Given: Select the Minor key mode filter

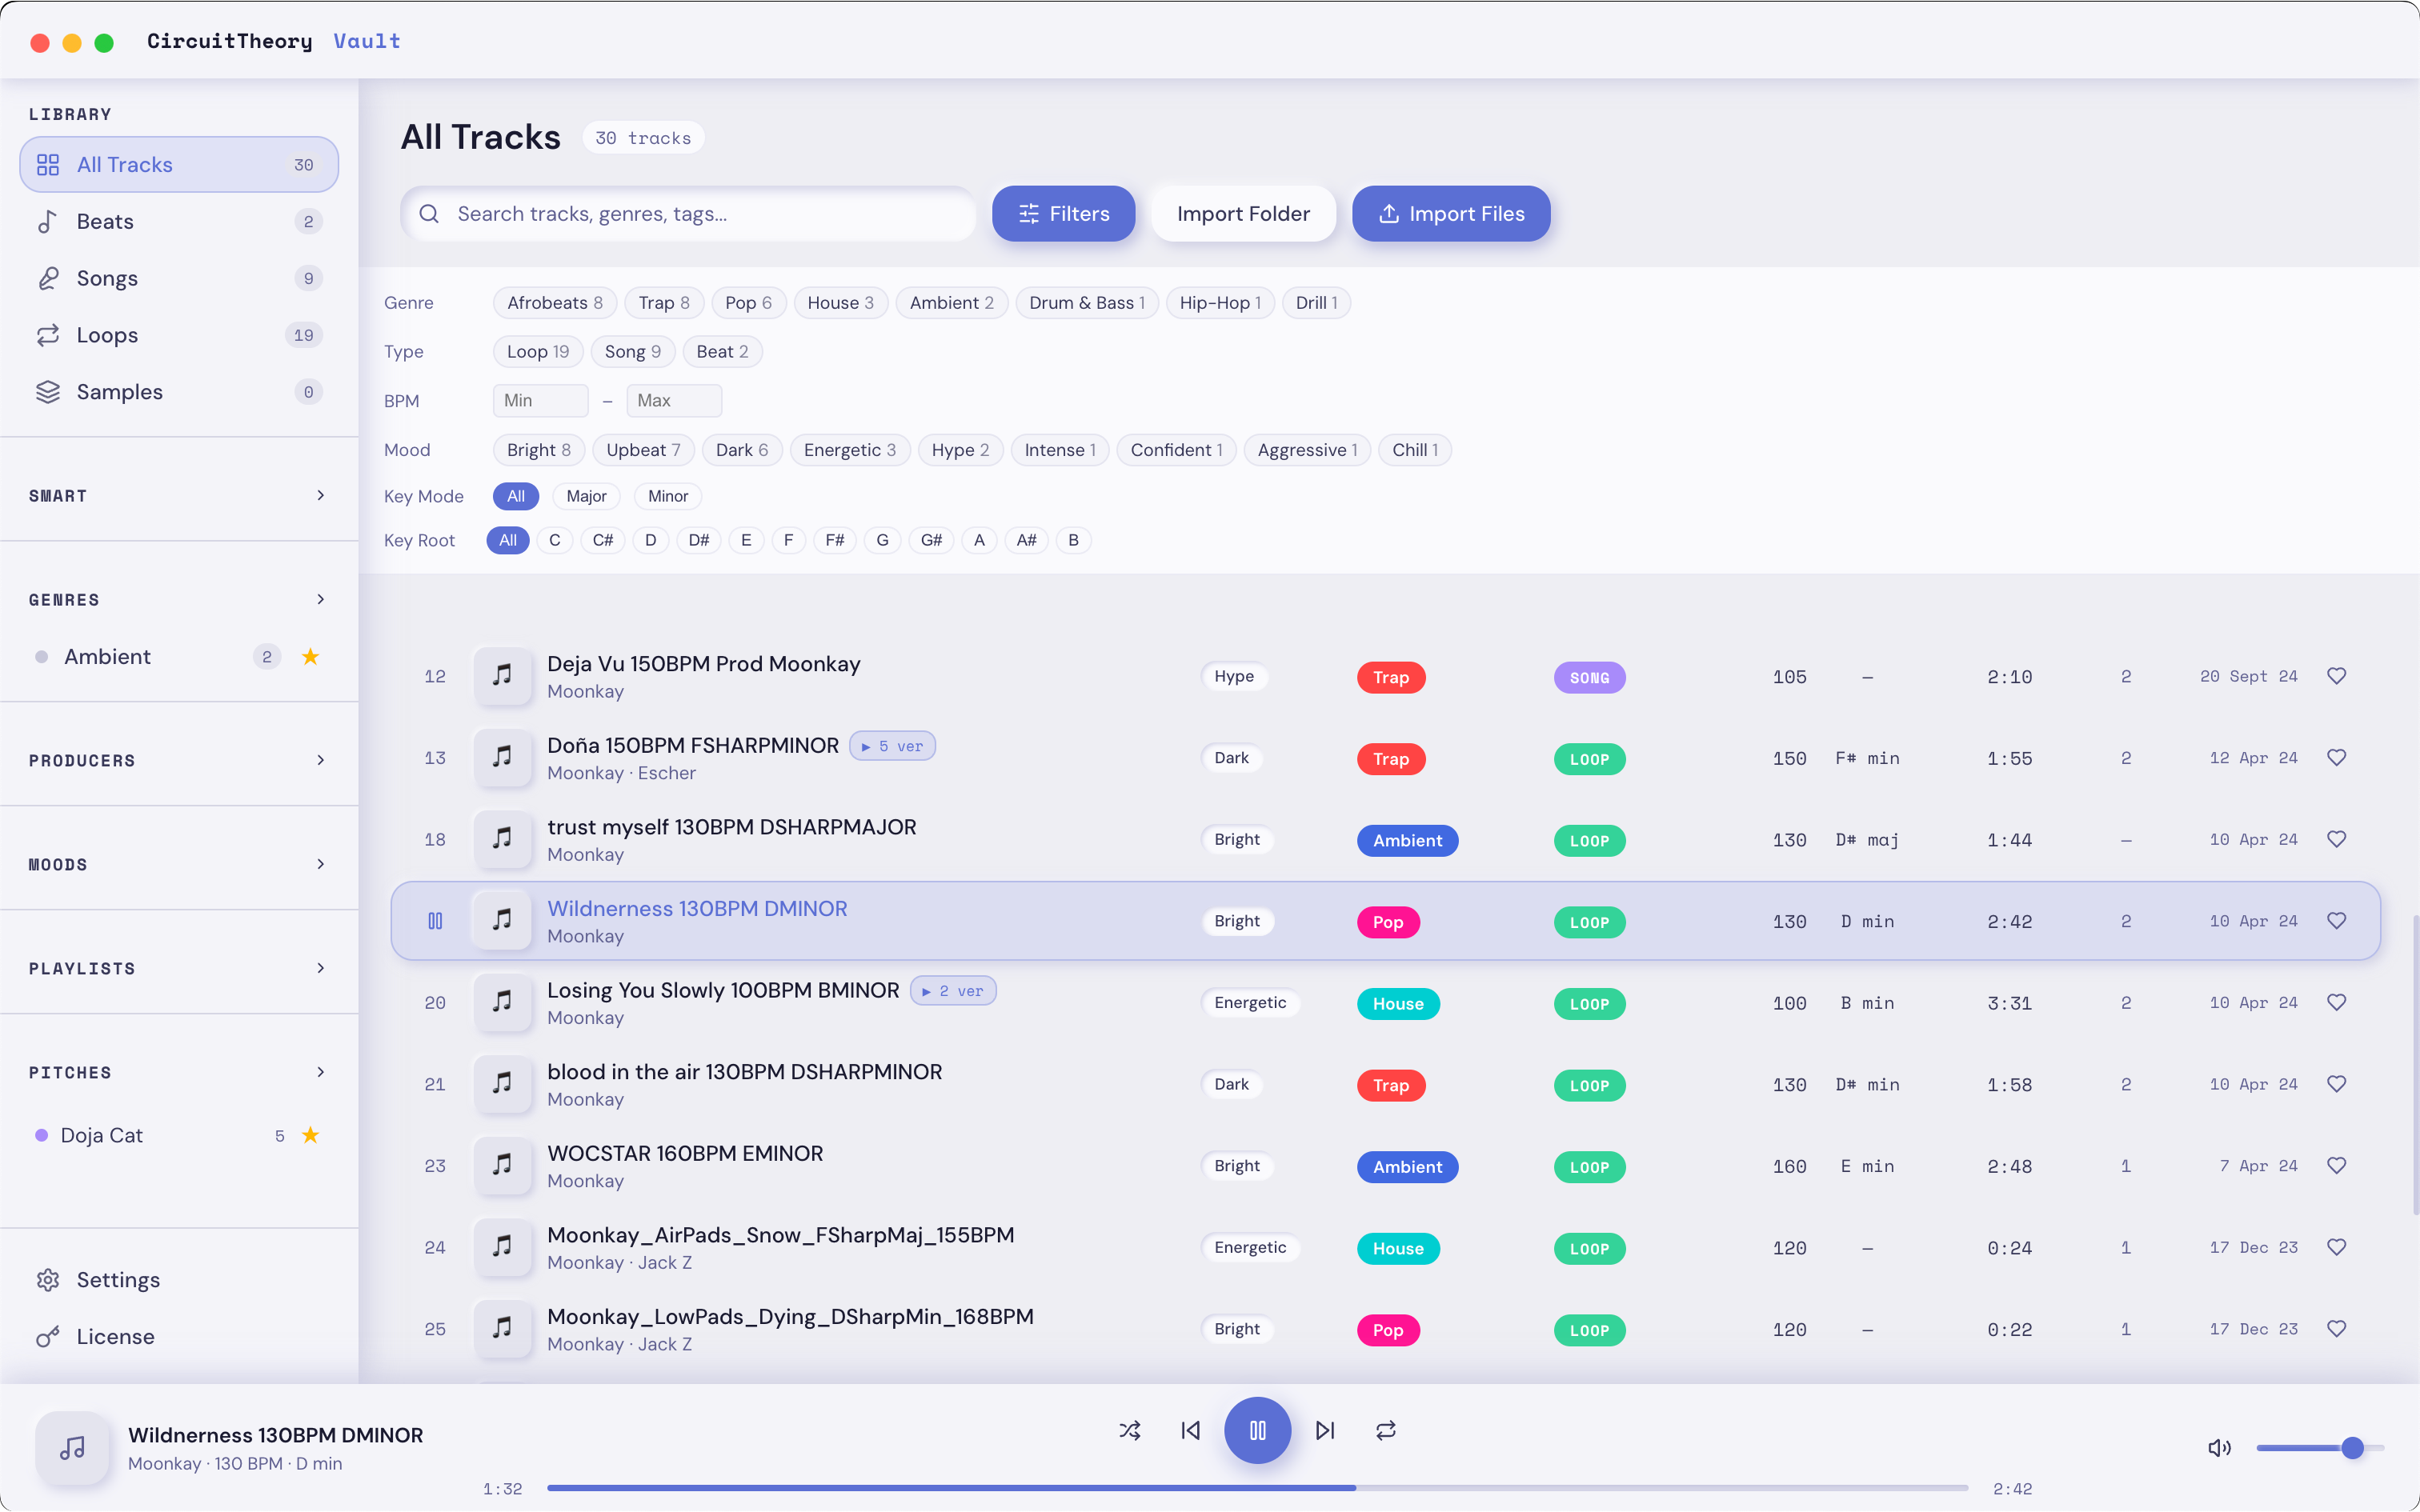Looking at the screenshot, I should 667,496.
